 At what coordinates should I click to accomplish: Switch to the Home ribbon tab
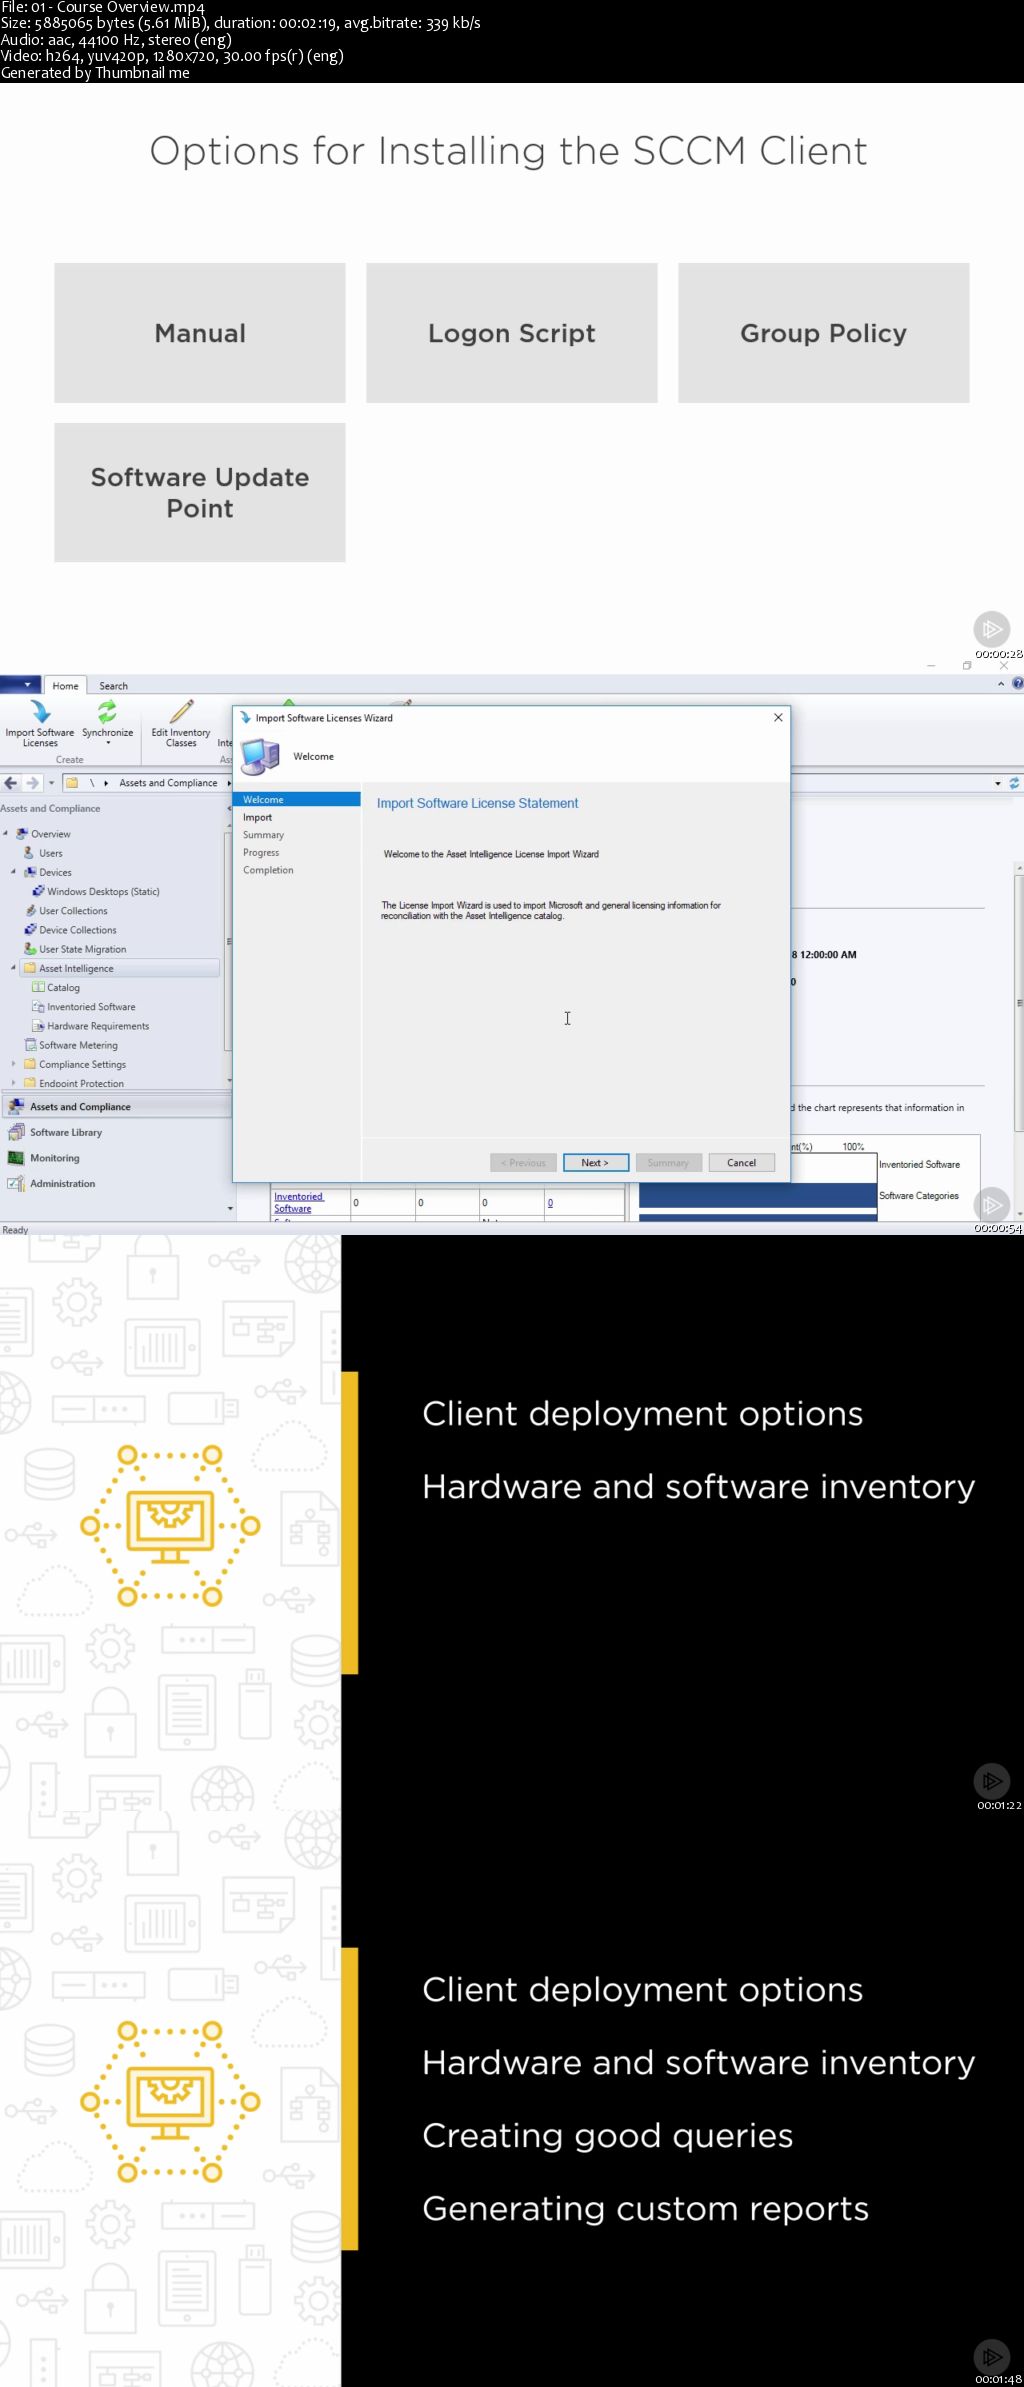[x=65, y=686]
